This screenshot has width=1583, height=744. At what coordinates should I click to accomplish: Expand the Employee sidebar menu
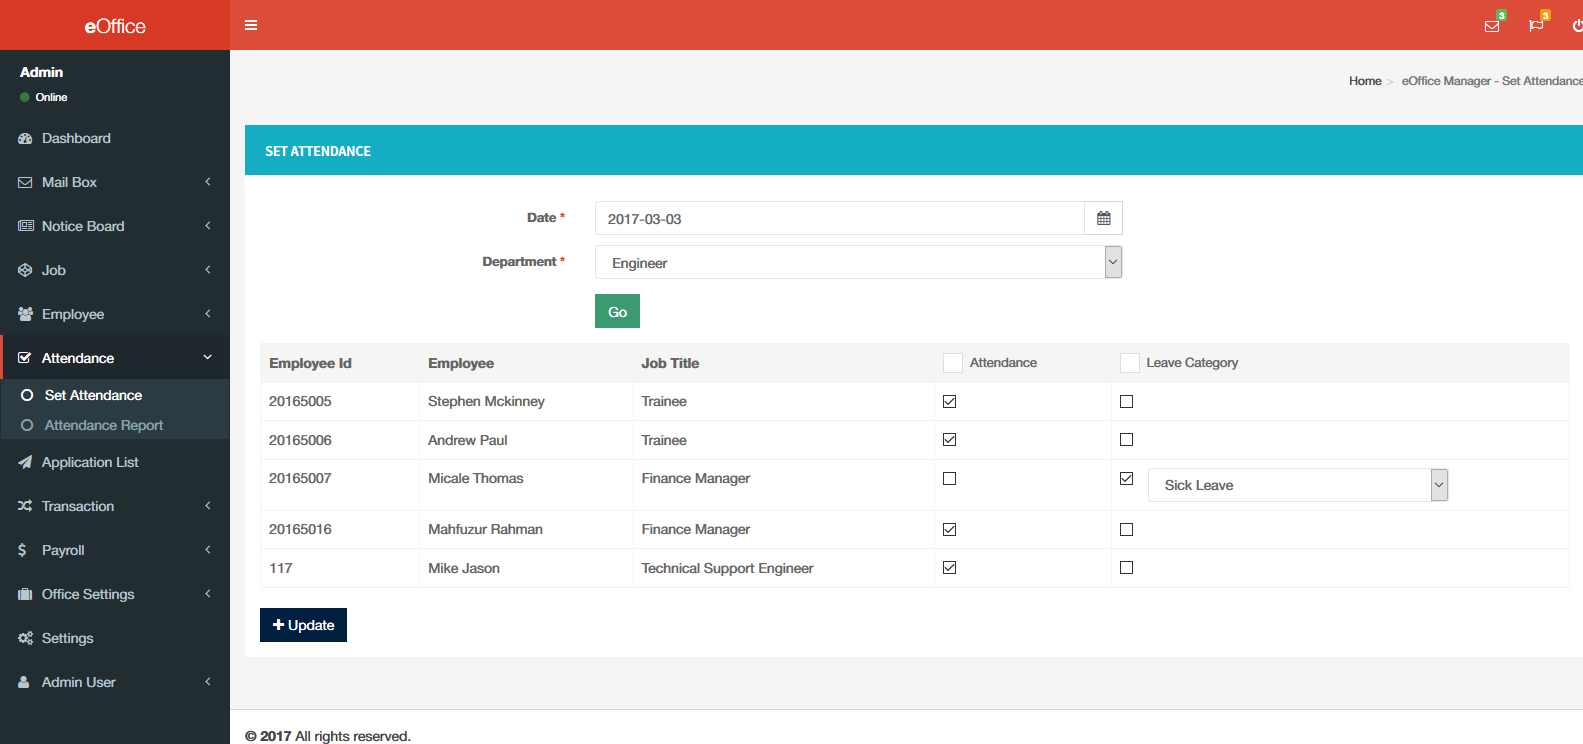coord(73,314)
